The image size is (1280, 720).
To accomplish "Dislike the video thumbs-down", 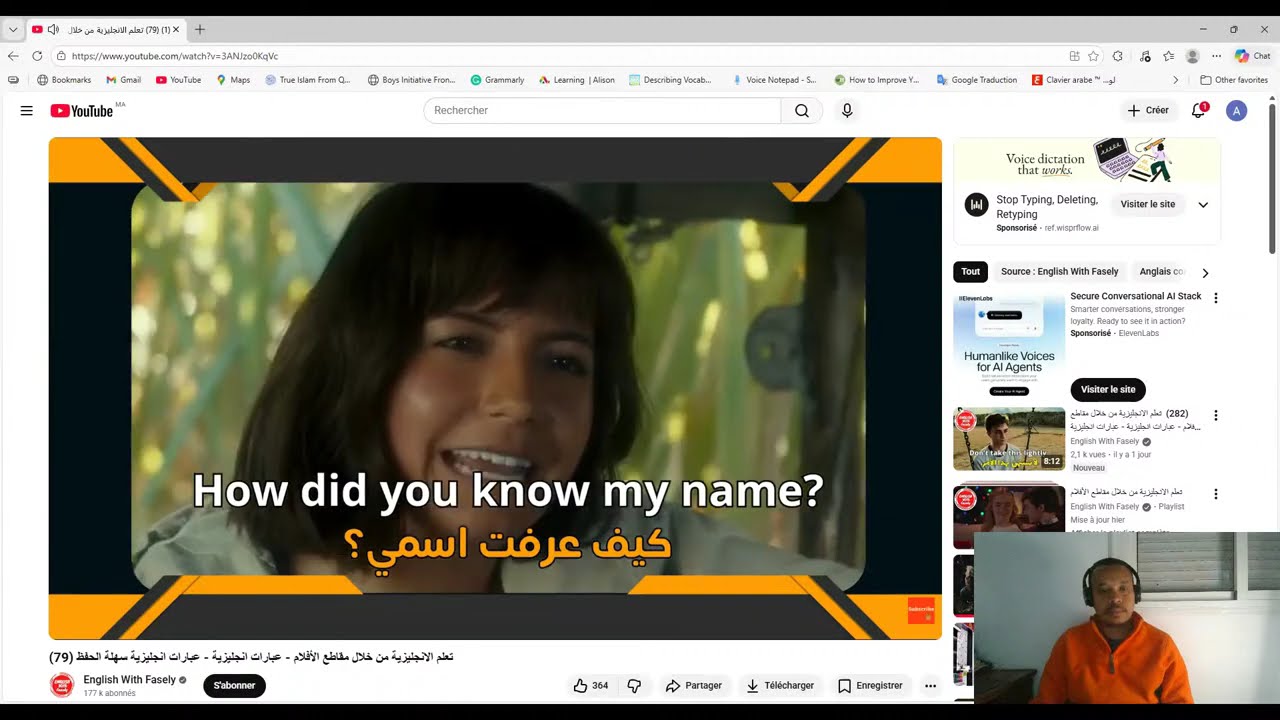I will tap(634, 685).
